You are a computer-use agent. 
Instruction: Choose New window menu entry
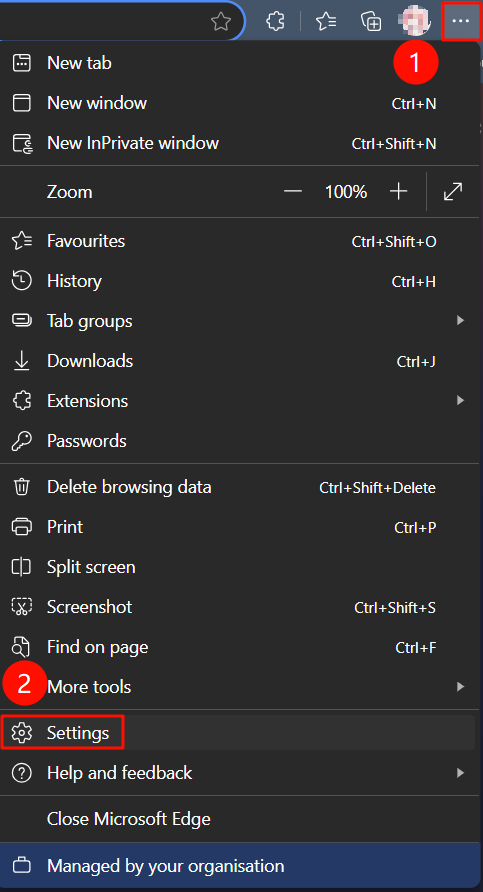tap(240, 103)
